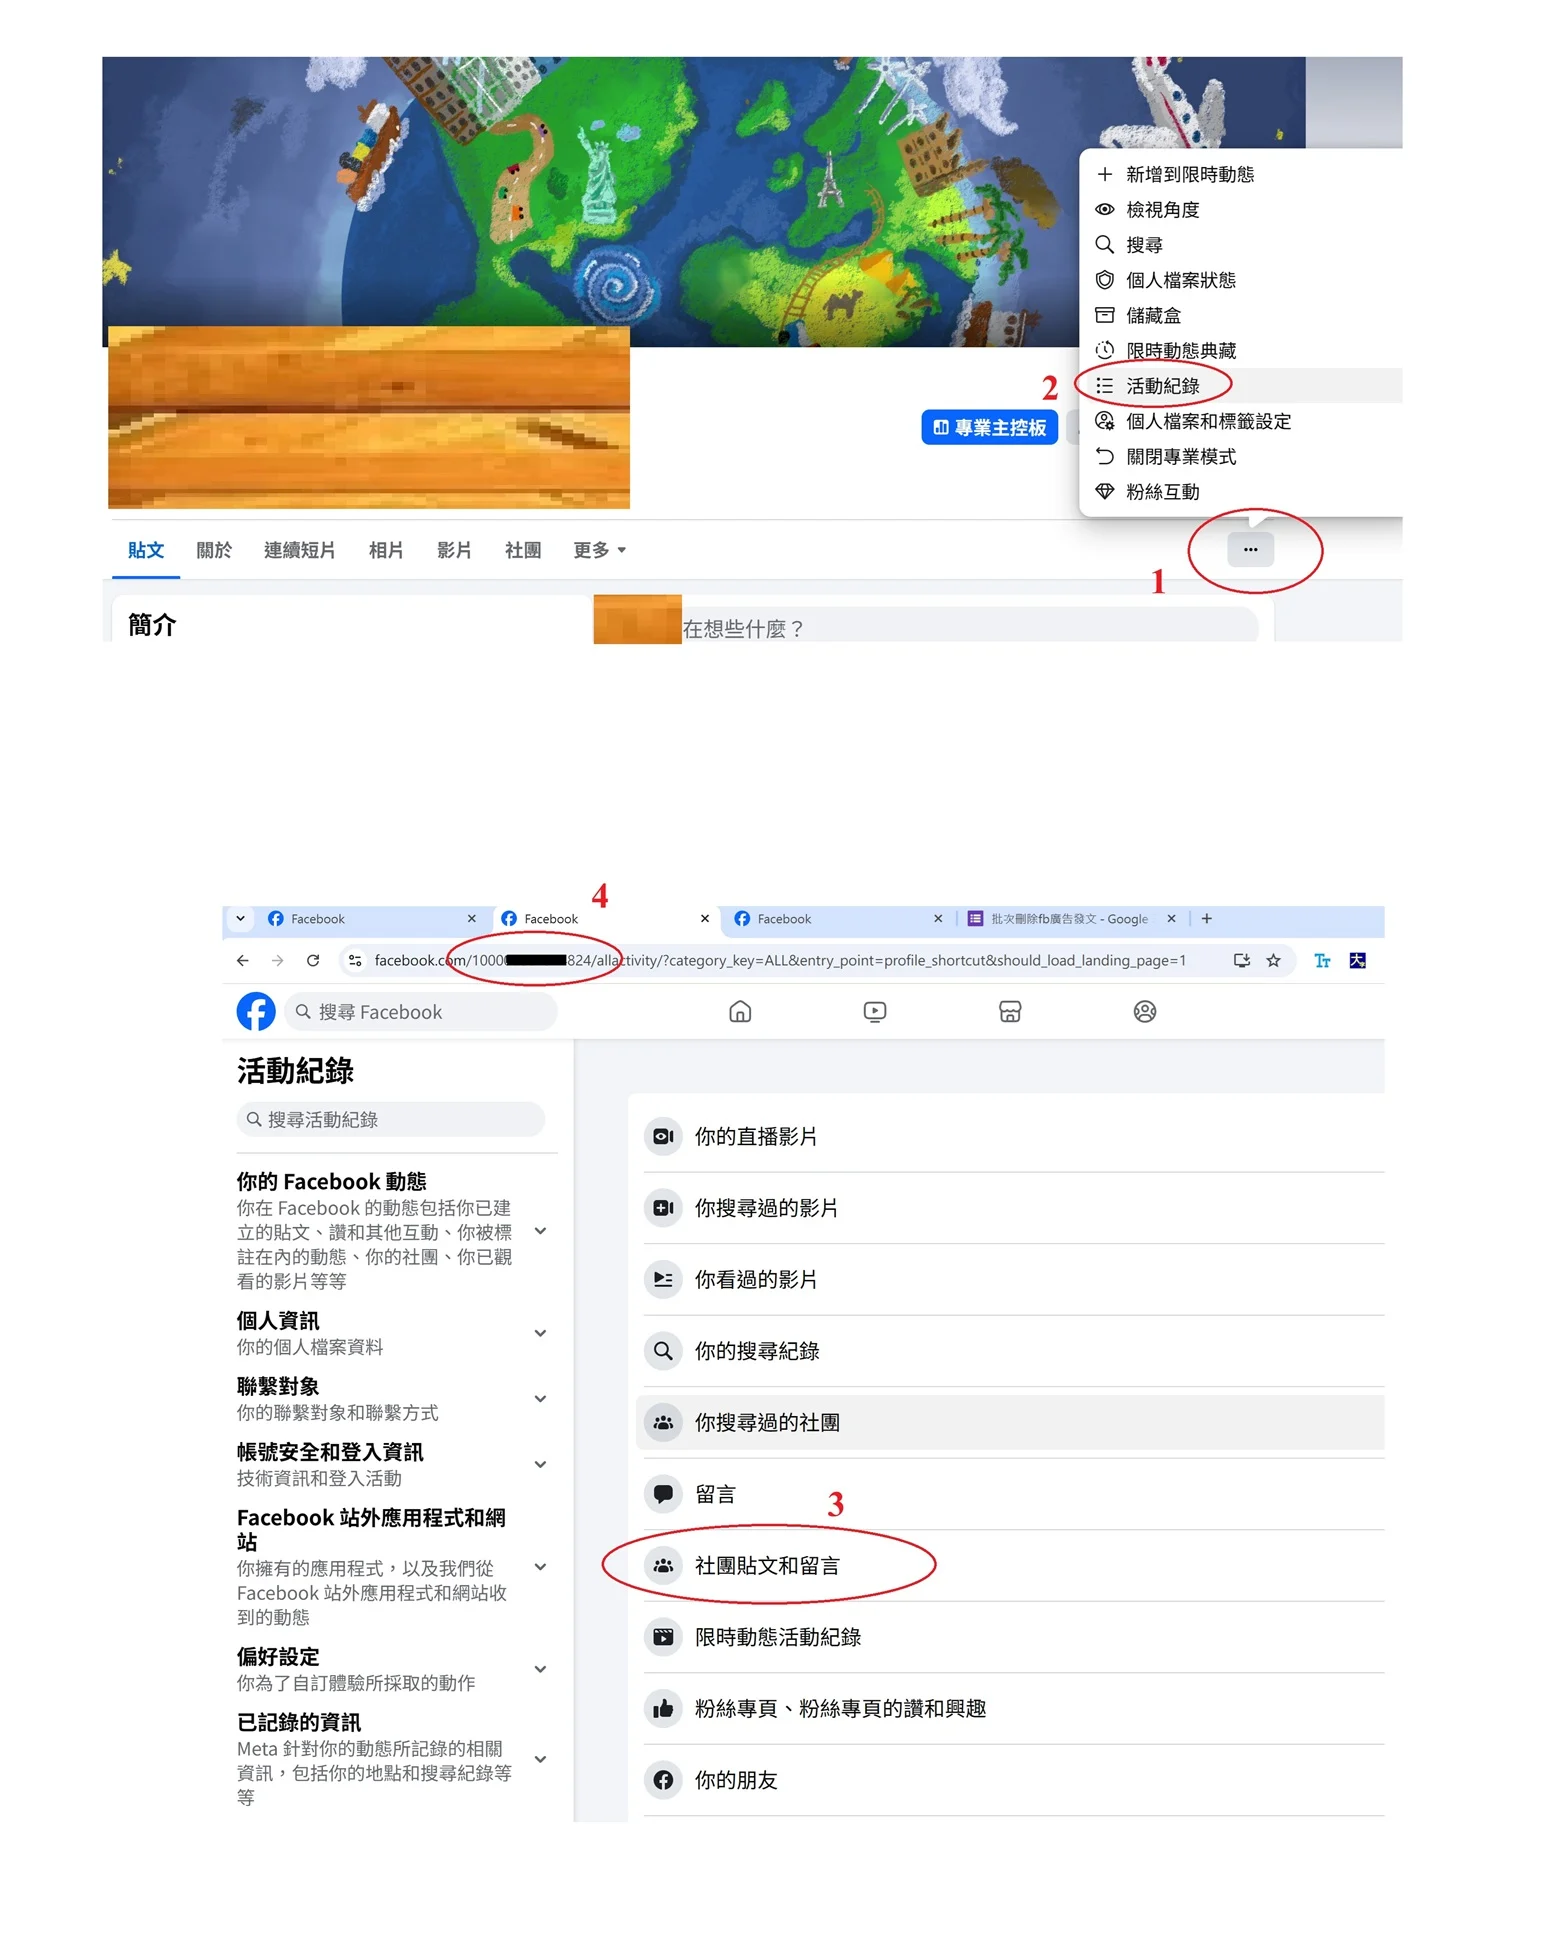The height and width of the screenshot is (1948, 1556).
Task: Expand the 已記錄的資訊 section
Action: pos(540,1759)
